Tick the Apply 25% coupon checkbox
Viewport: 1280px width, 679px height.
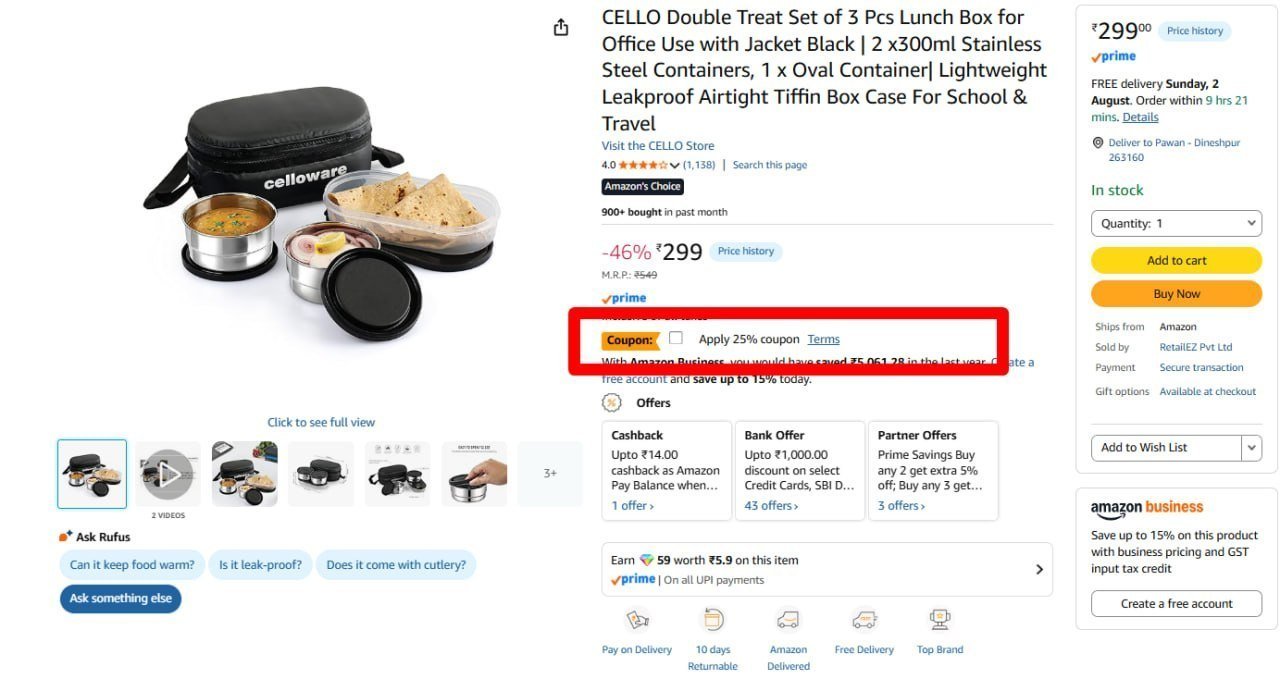676,338
